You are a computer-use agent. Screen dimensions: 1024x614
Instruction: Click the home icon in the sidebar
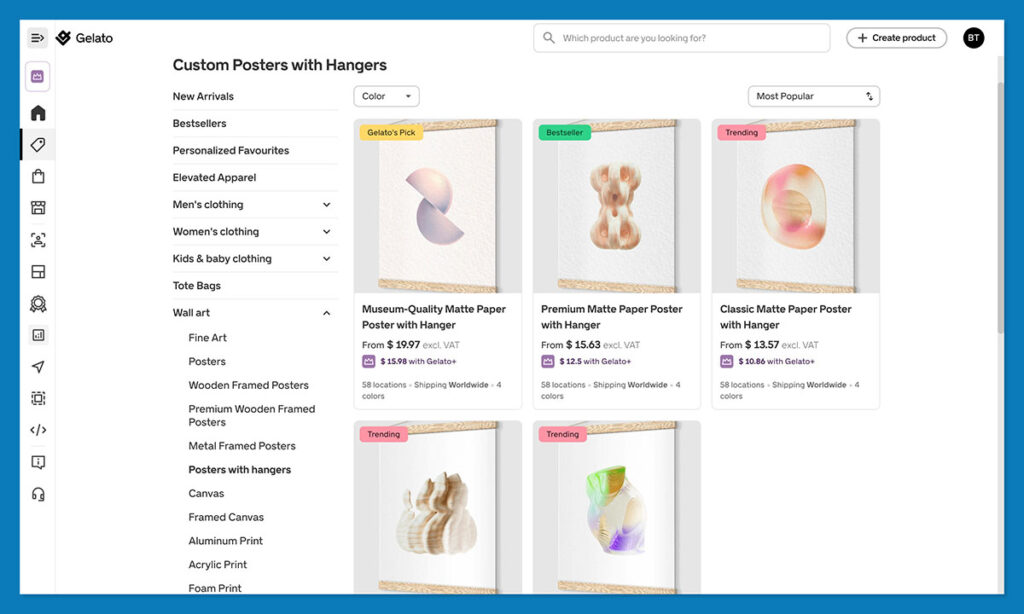pos(38,113)
